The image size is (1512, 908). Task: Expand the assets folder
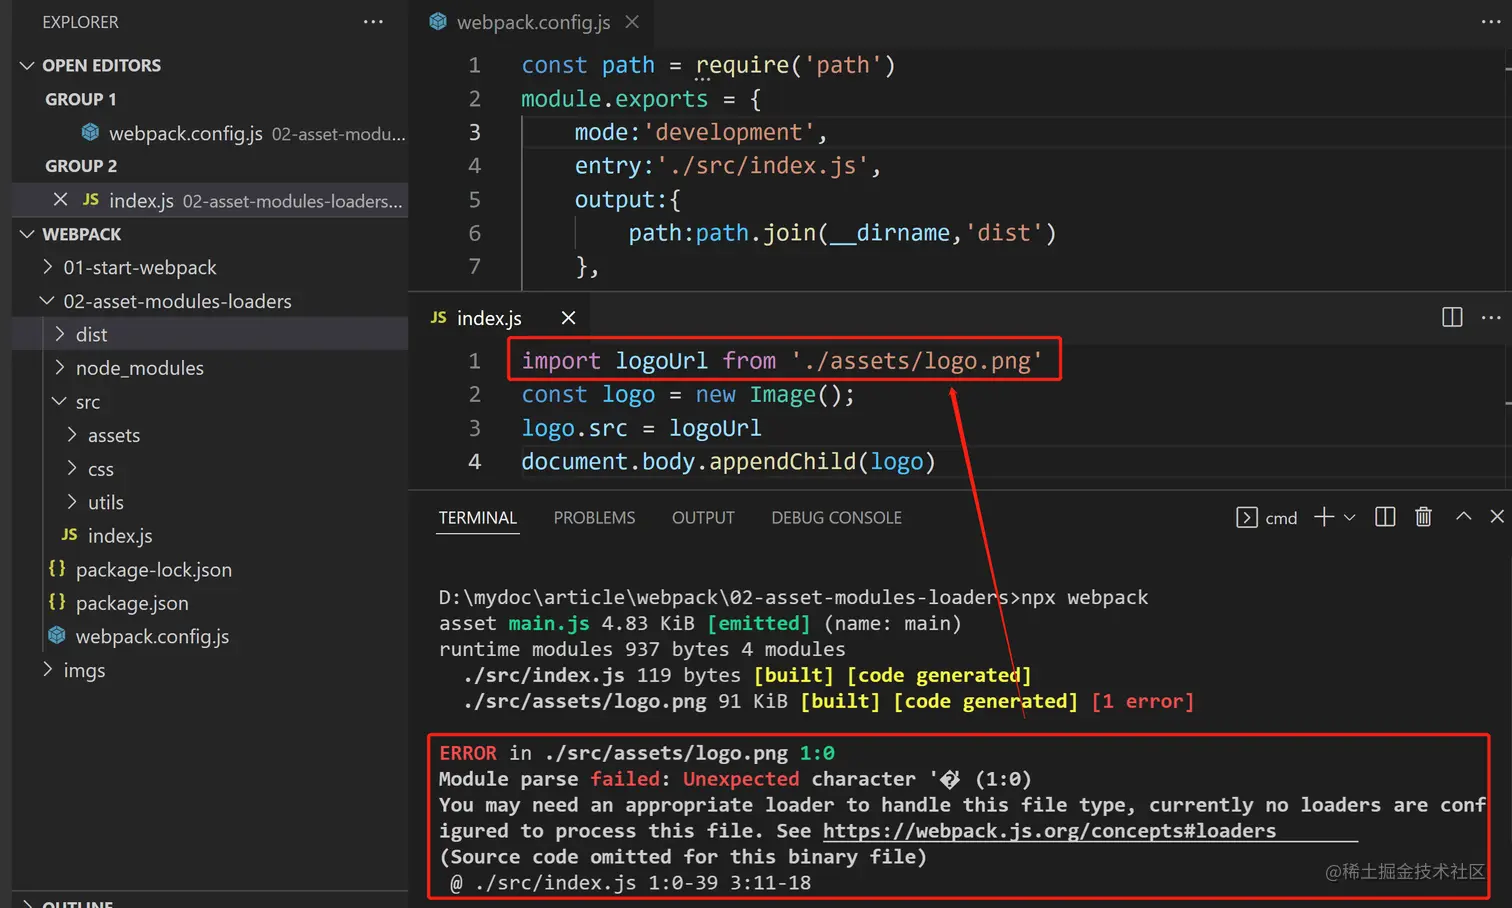tap(71, 435)
